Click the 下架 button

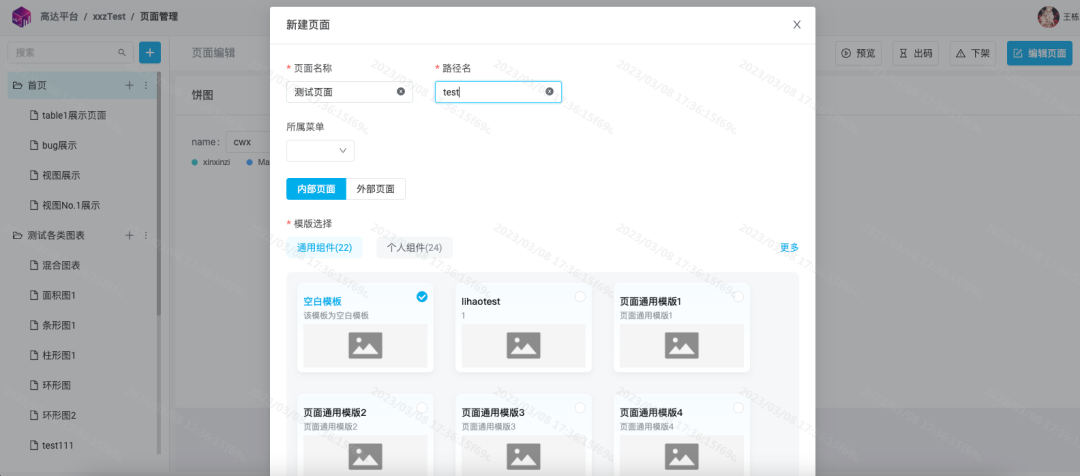pos(973,53)
